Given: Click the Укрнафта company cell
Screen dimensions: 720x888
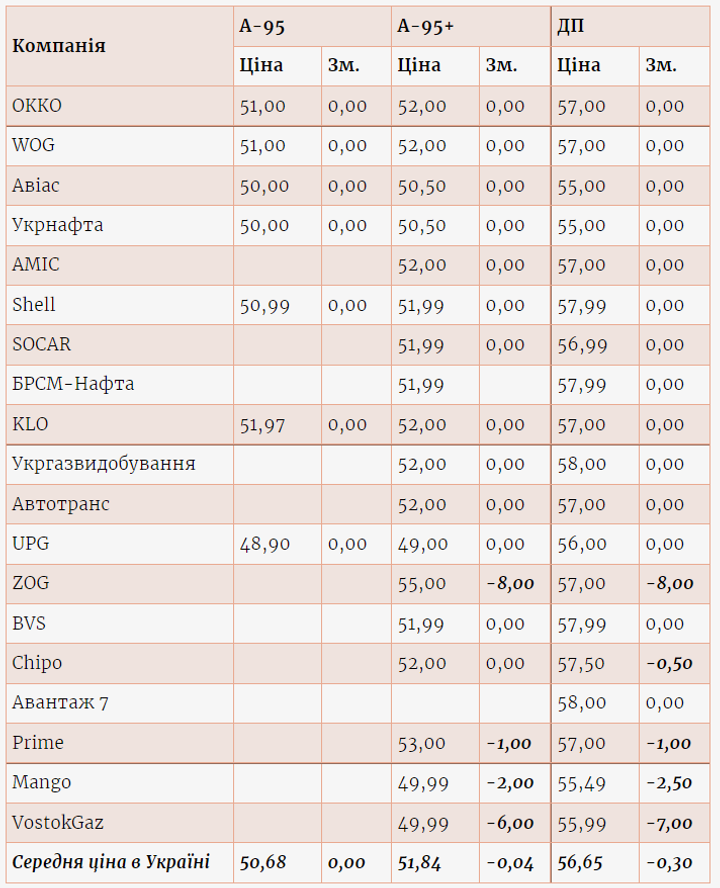Looking at the screenshot, I should pos(57,225).
